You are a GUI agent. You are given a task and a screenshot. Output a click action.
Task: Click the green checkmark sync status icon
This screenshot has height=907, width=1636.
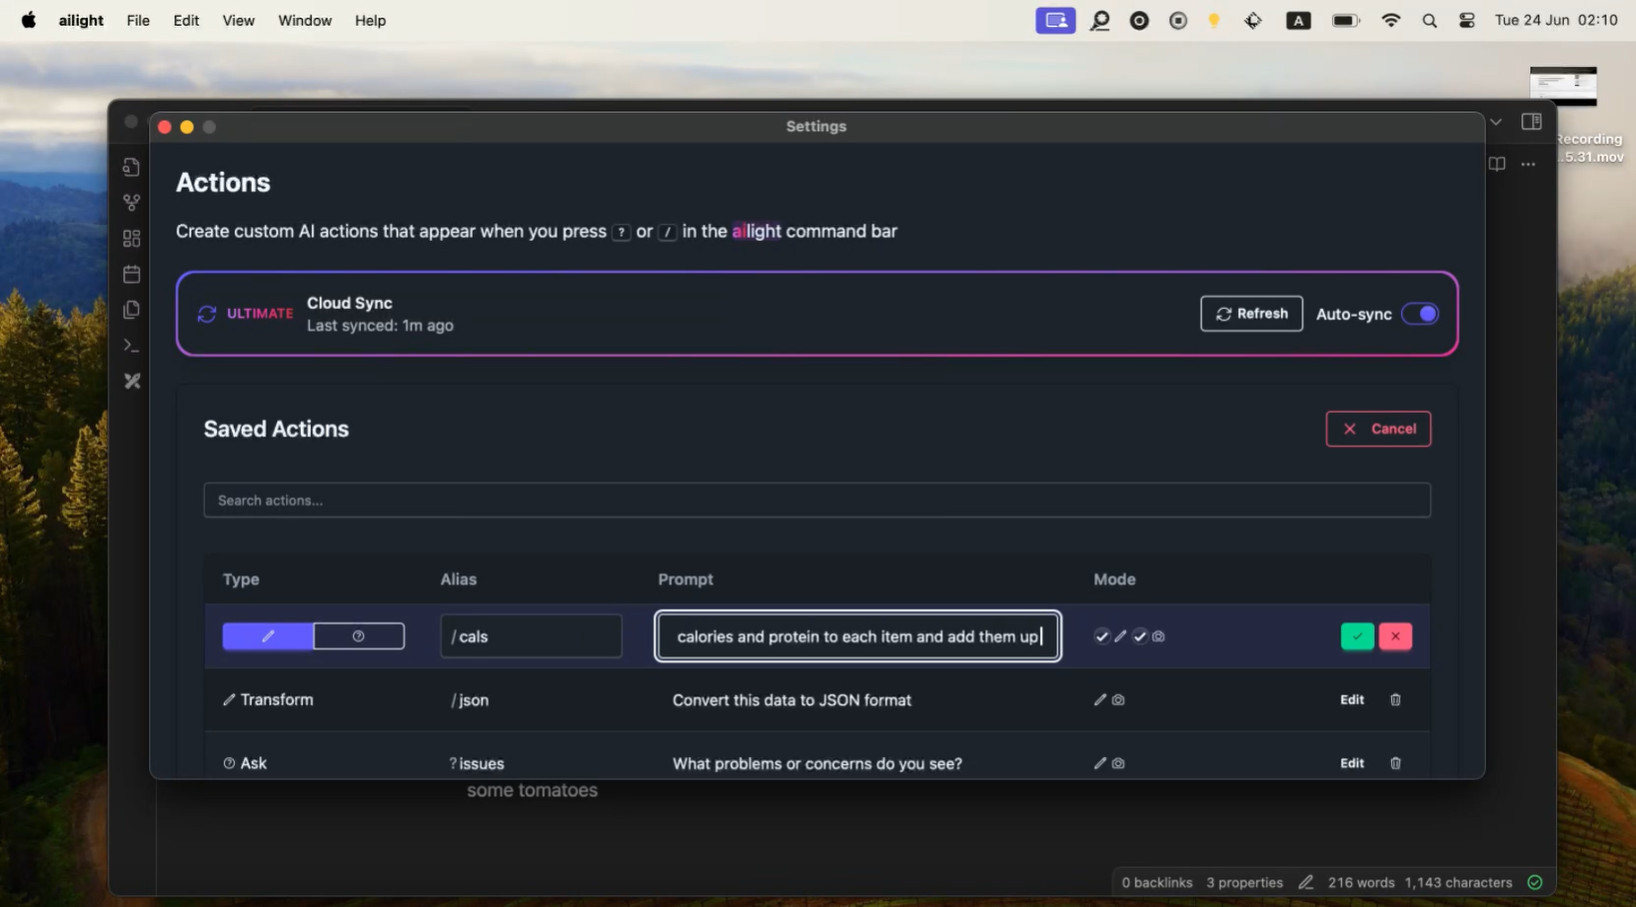[x=1535, y=882]
